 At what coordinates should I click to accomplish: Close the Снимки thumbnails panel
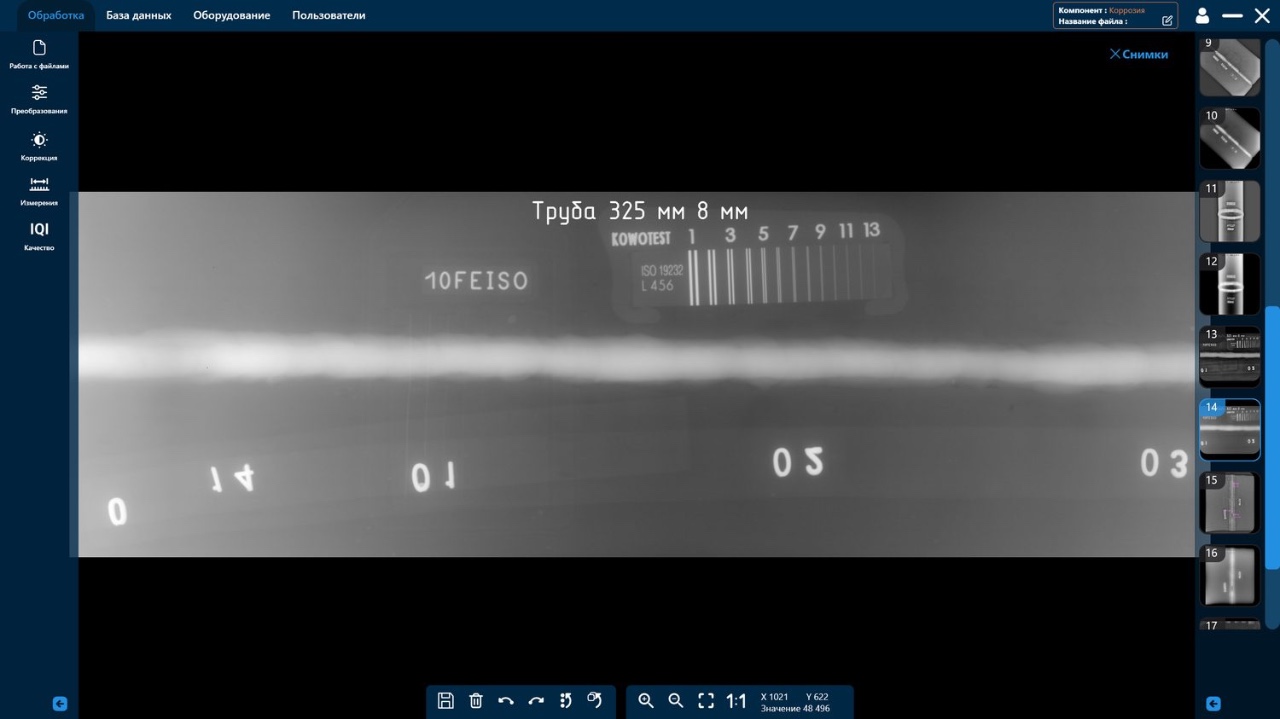tap(1138, 54)
